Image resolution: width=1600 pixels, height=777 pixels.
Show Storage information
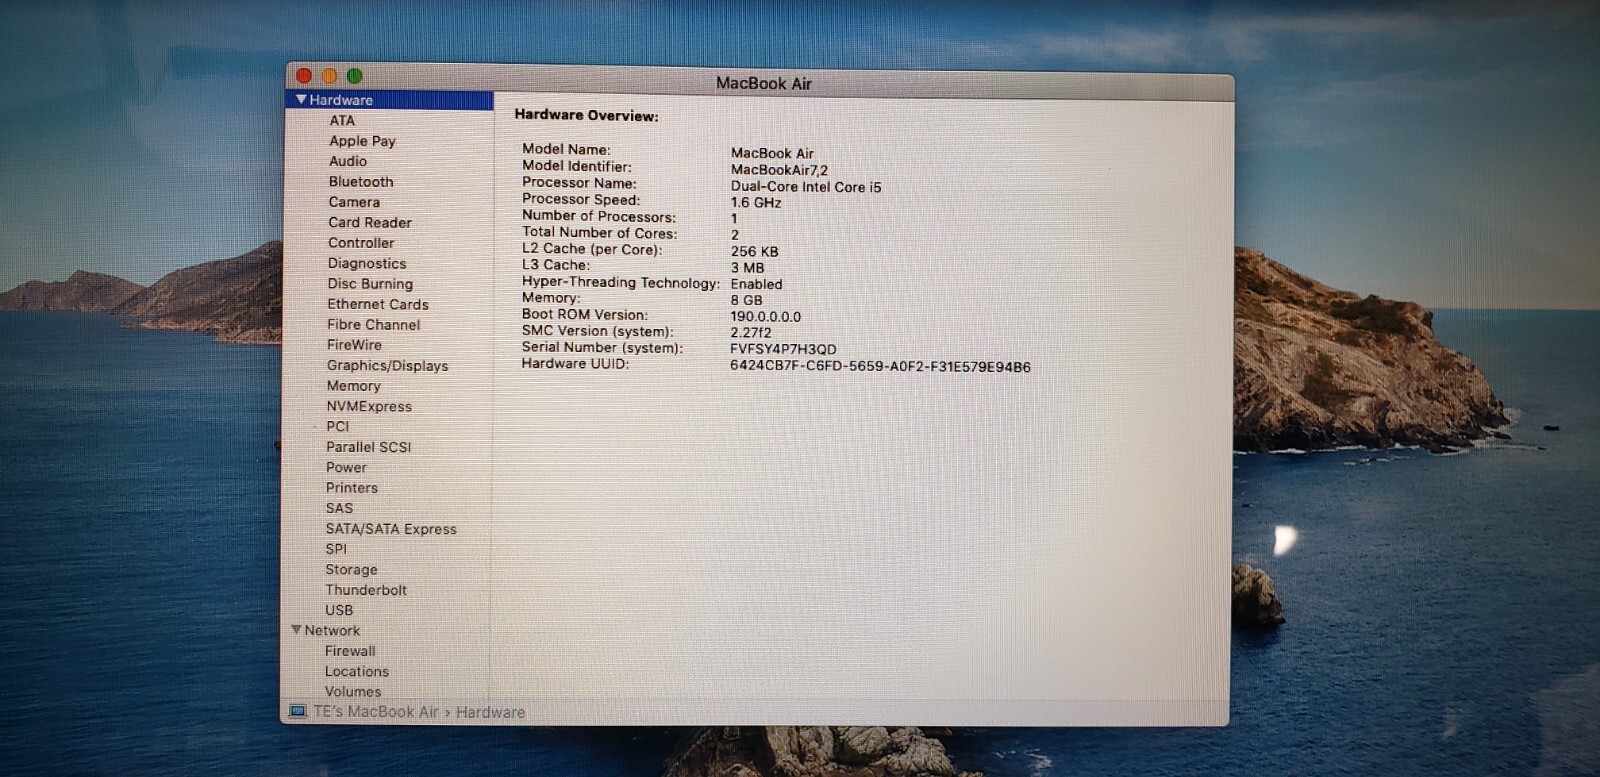[351, 569]
